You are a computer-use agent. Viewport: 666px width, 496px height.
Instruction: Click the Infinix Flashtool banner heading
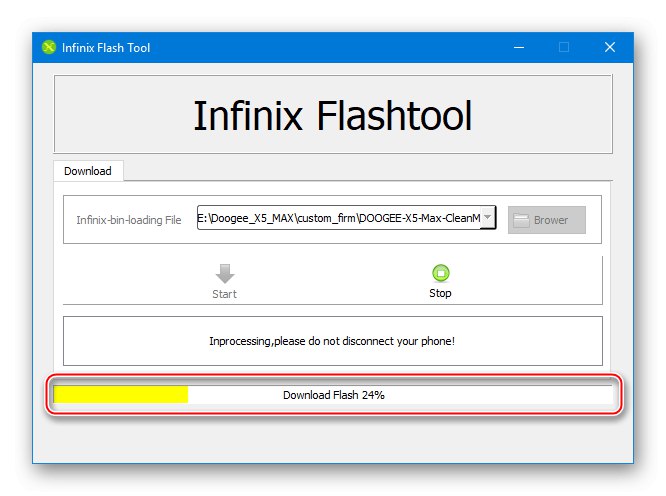tap(333, 116)
